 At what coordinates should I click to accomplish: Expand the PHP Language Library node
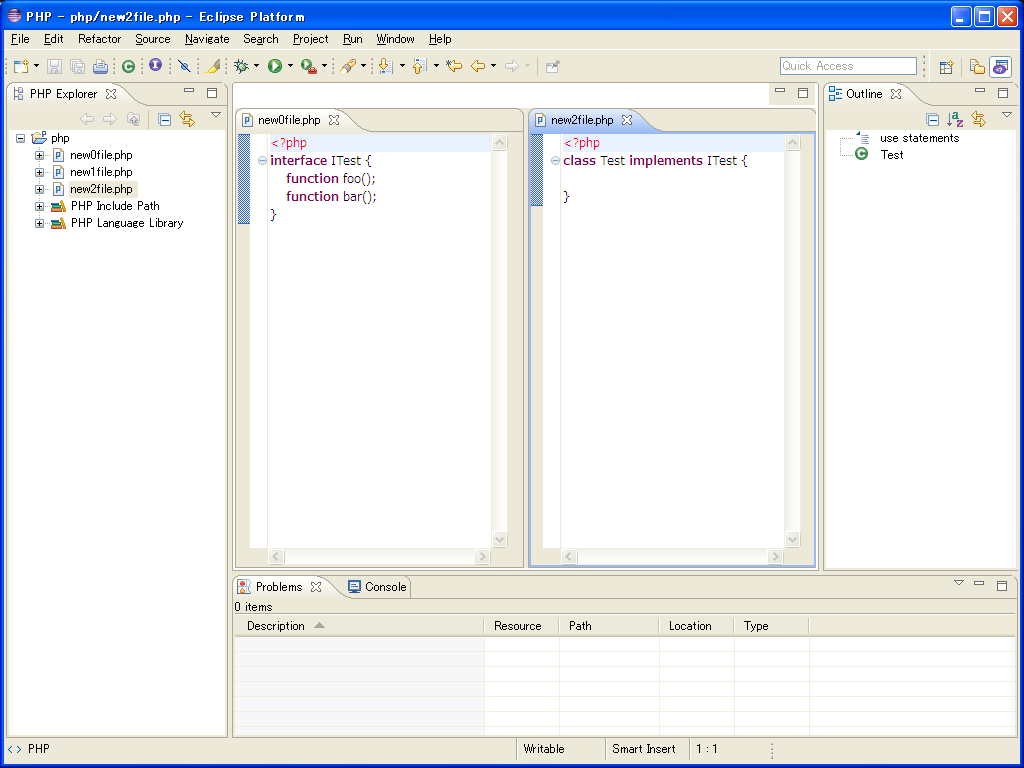39,223
